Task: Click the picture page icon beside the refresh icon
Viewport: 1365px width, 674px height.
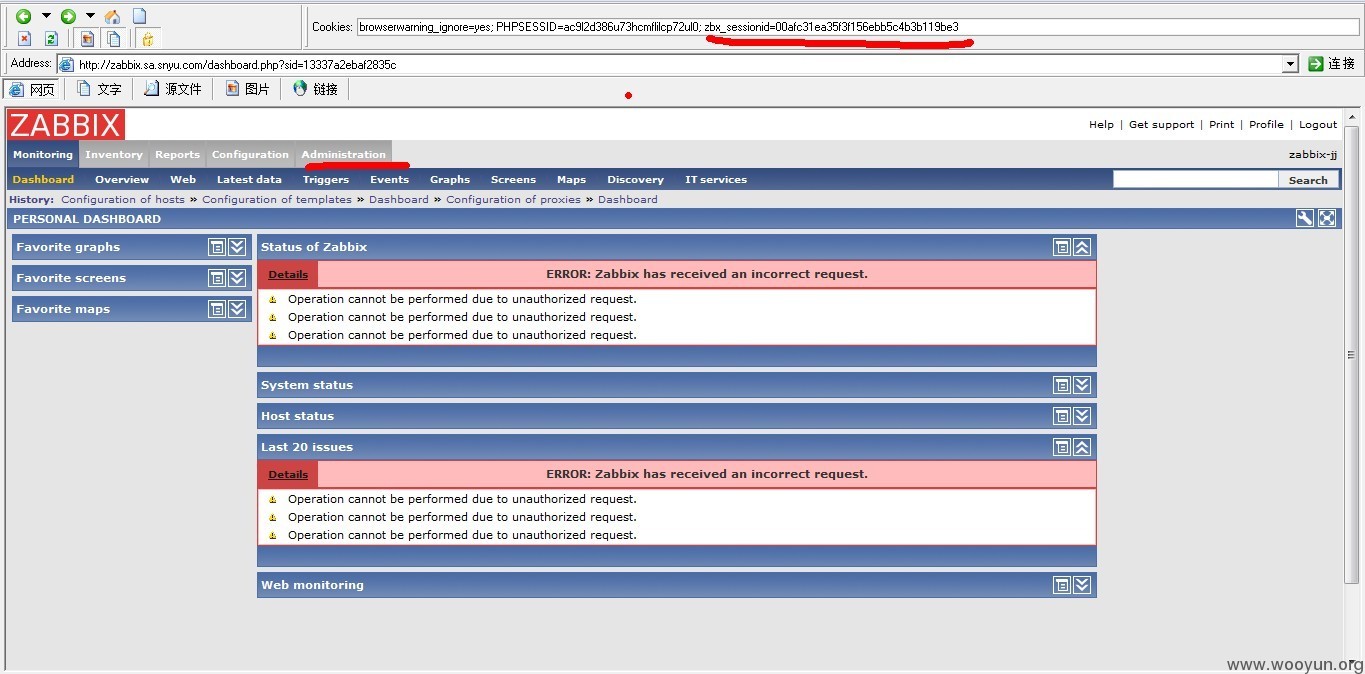Action: [87, 39]
